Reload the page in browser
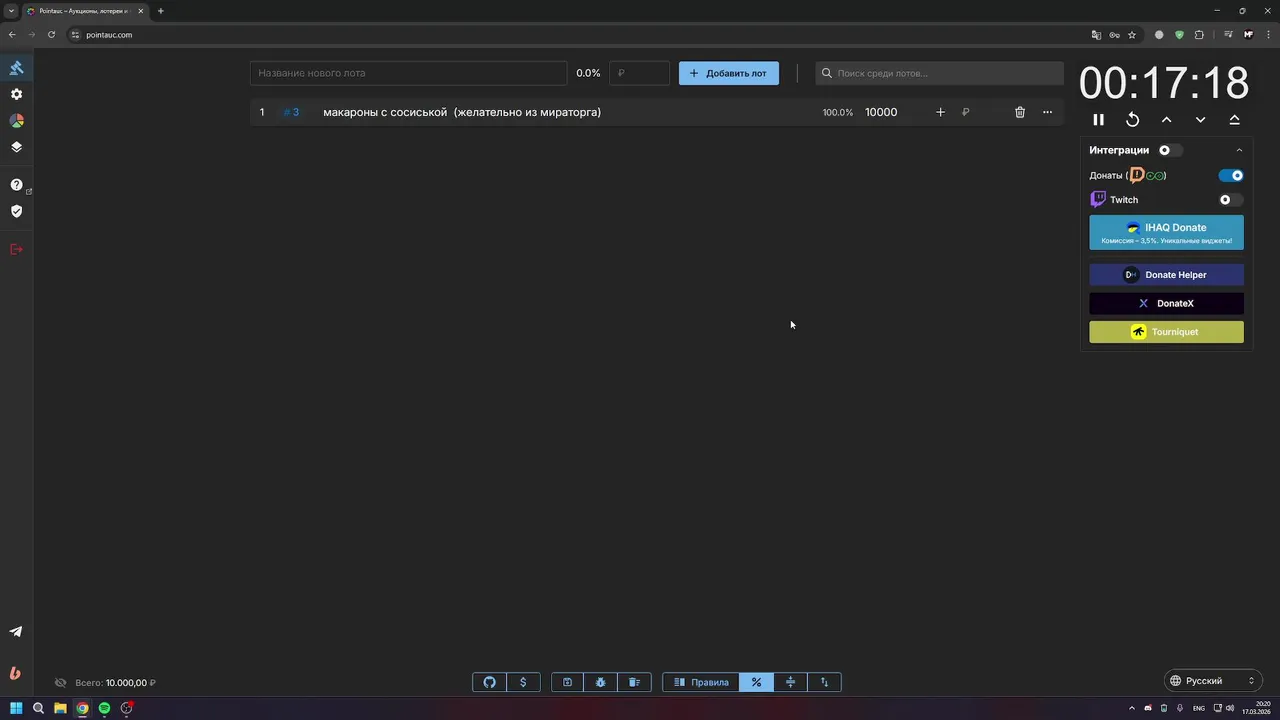The image size is (1280, 720). point(51,34)
